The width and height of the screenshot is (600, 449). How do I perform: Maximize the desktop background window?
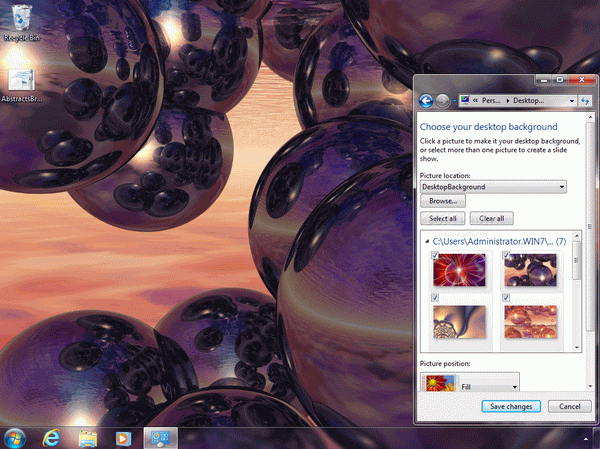click(x=560, y=80)
